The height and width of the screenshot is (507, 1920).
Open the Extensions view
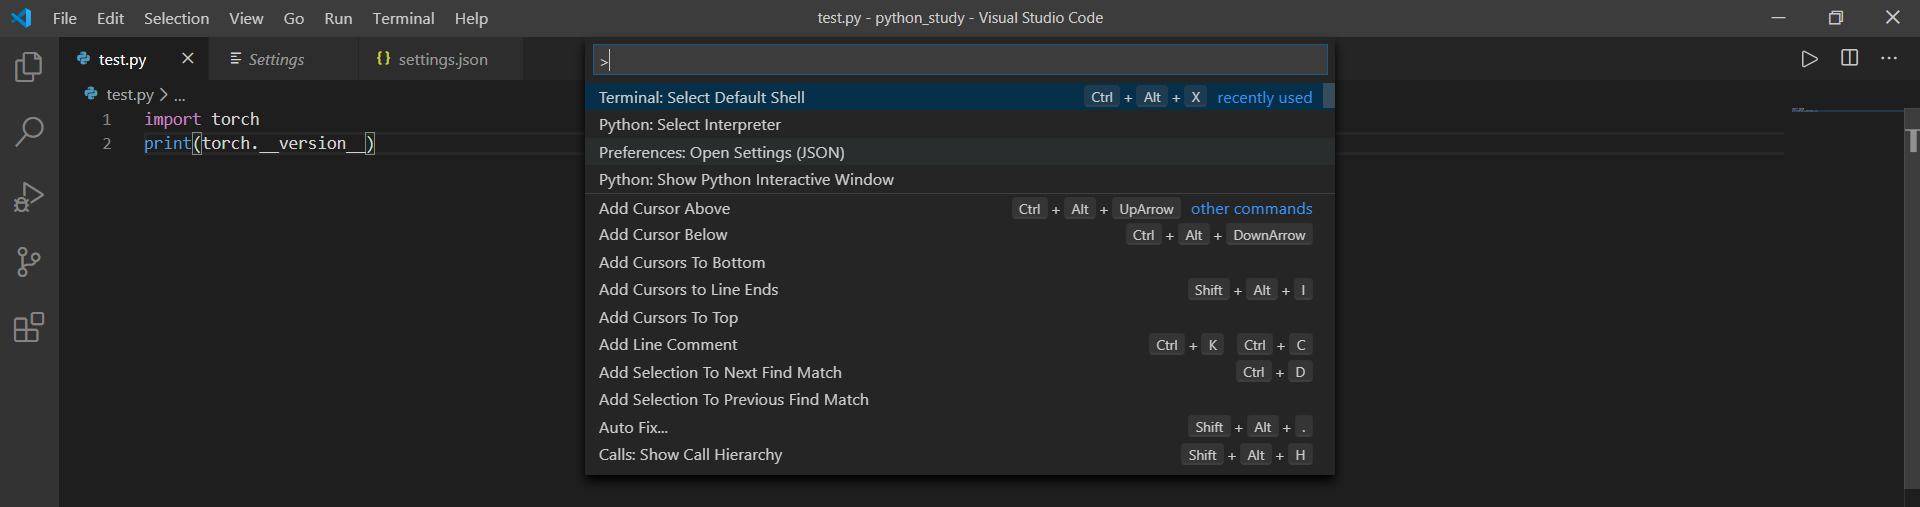(29, 328)
